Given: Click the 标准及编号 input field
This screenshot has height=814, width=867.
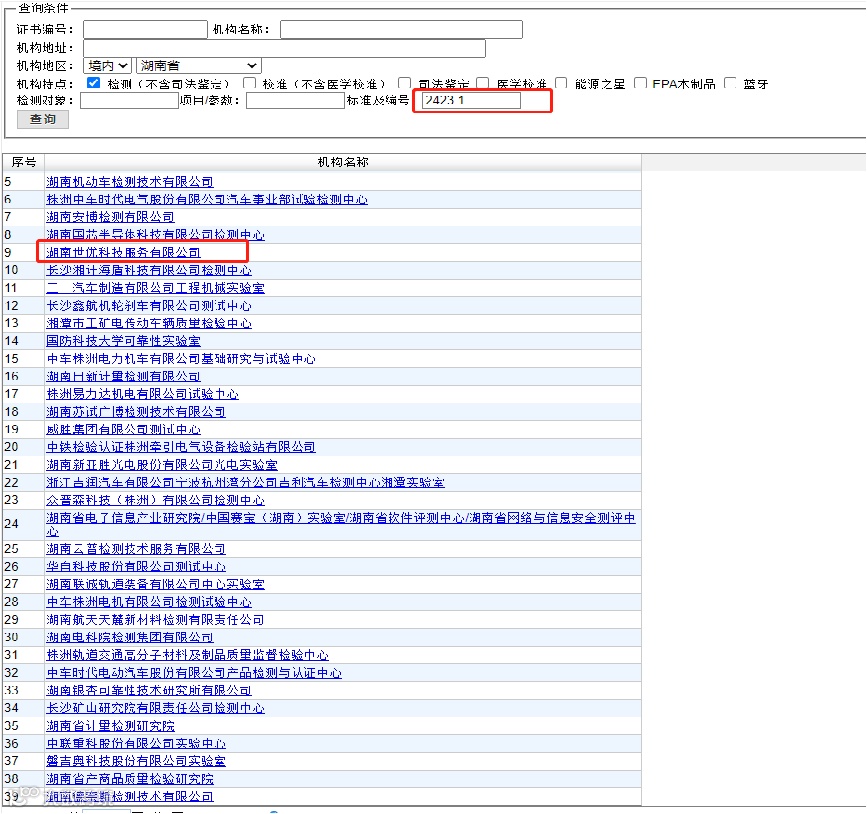Looking at the screenshot, I should pyautogui.click(x=471, y=101).
